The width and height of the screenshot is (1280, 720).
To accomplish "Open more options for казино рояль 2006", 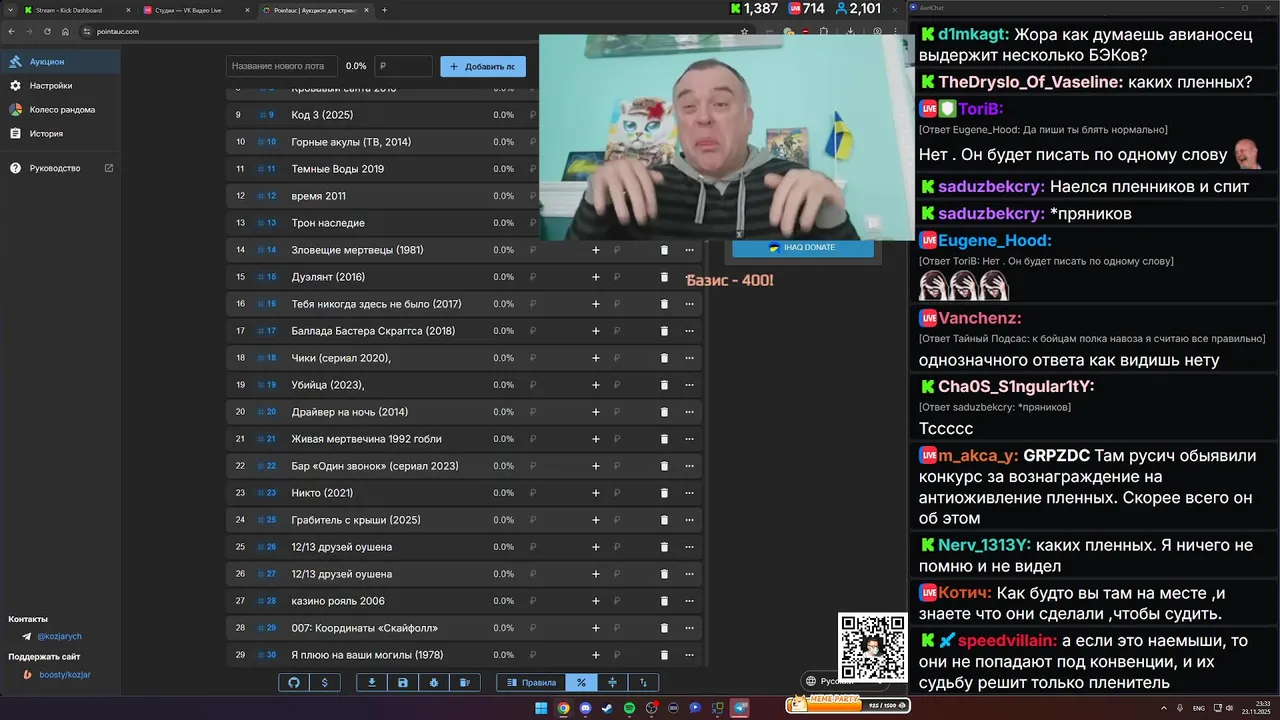I will [689, 601].
